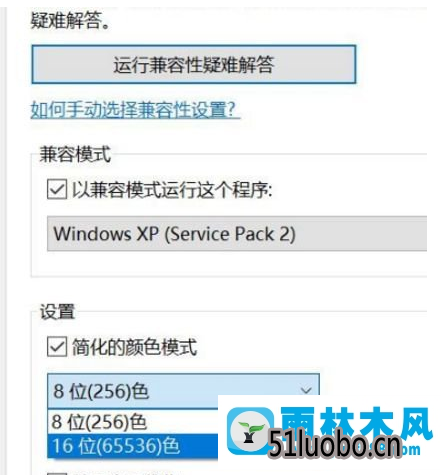The height and width of the screenshot is (475, 446).
Task: Click the checkmark in the 简化的颜色模式 box
Action: point(57,347)
